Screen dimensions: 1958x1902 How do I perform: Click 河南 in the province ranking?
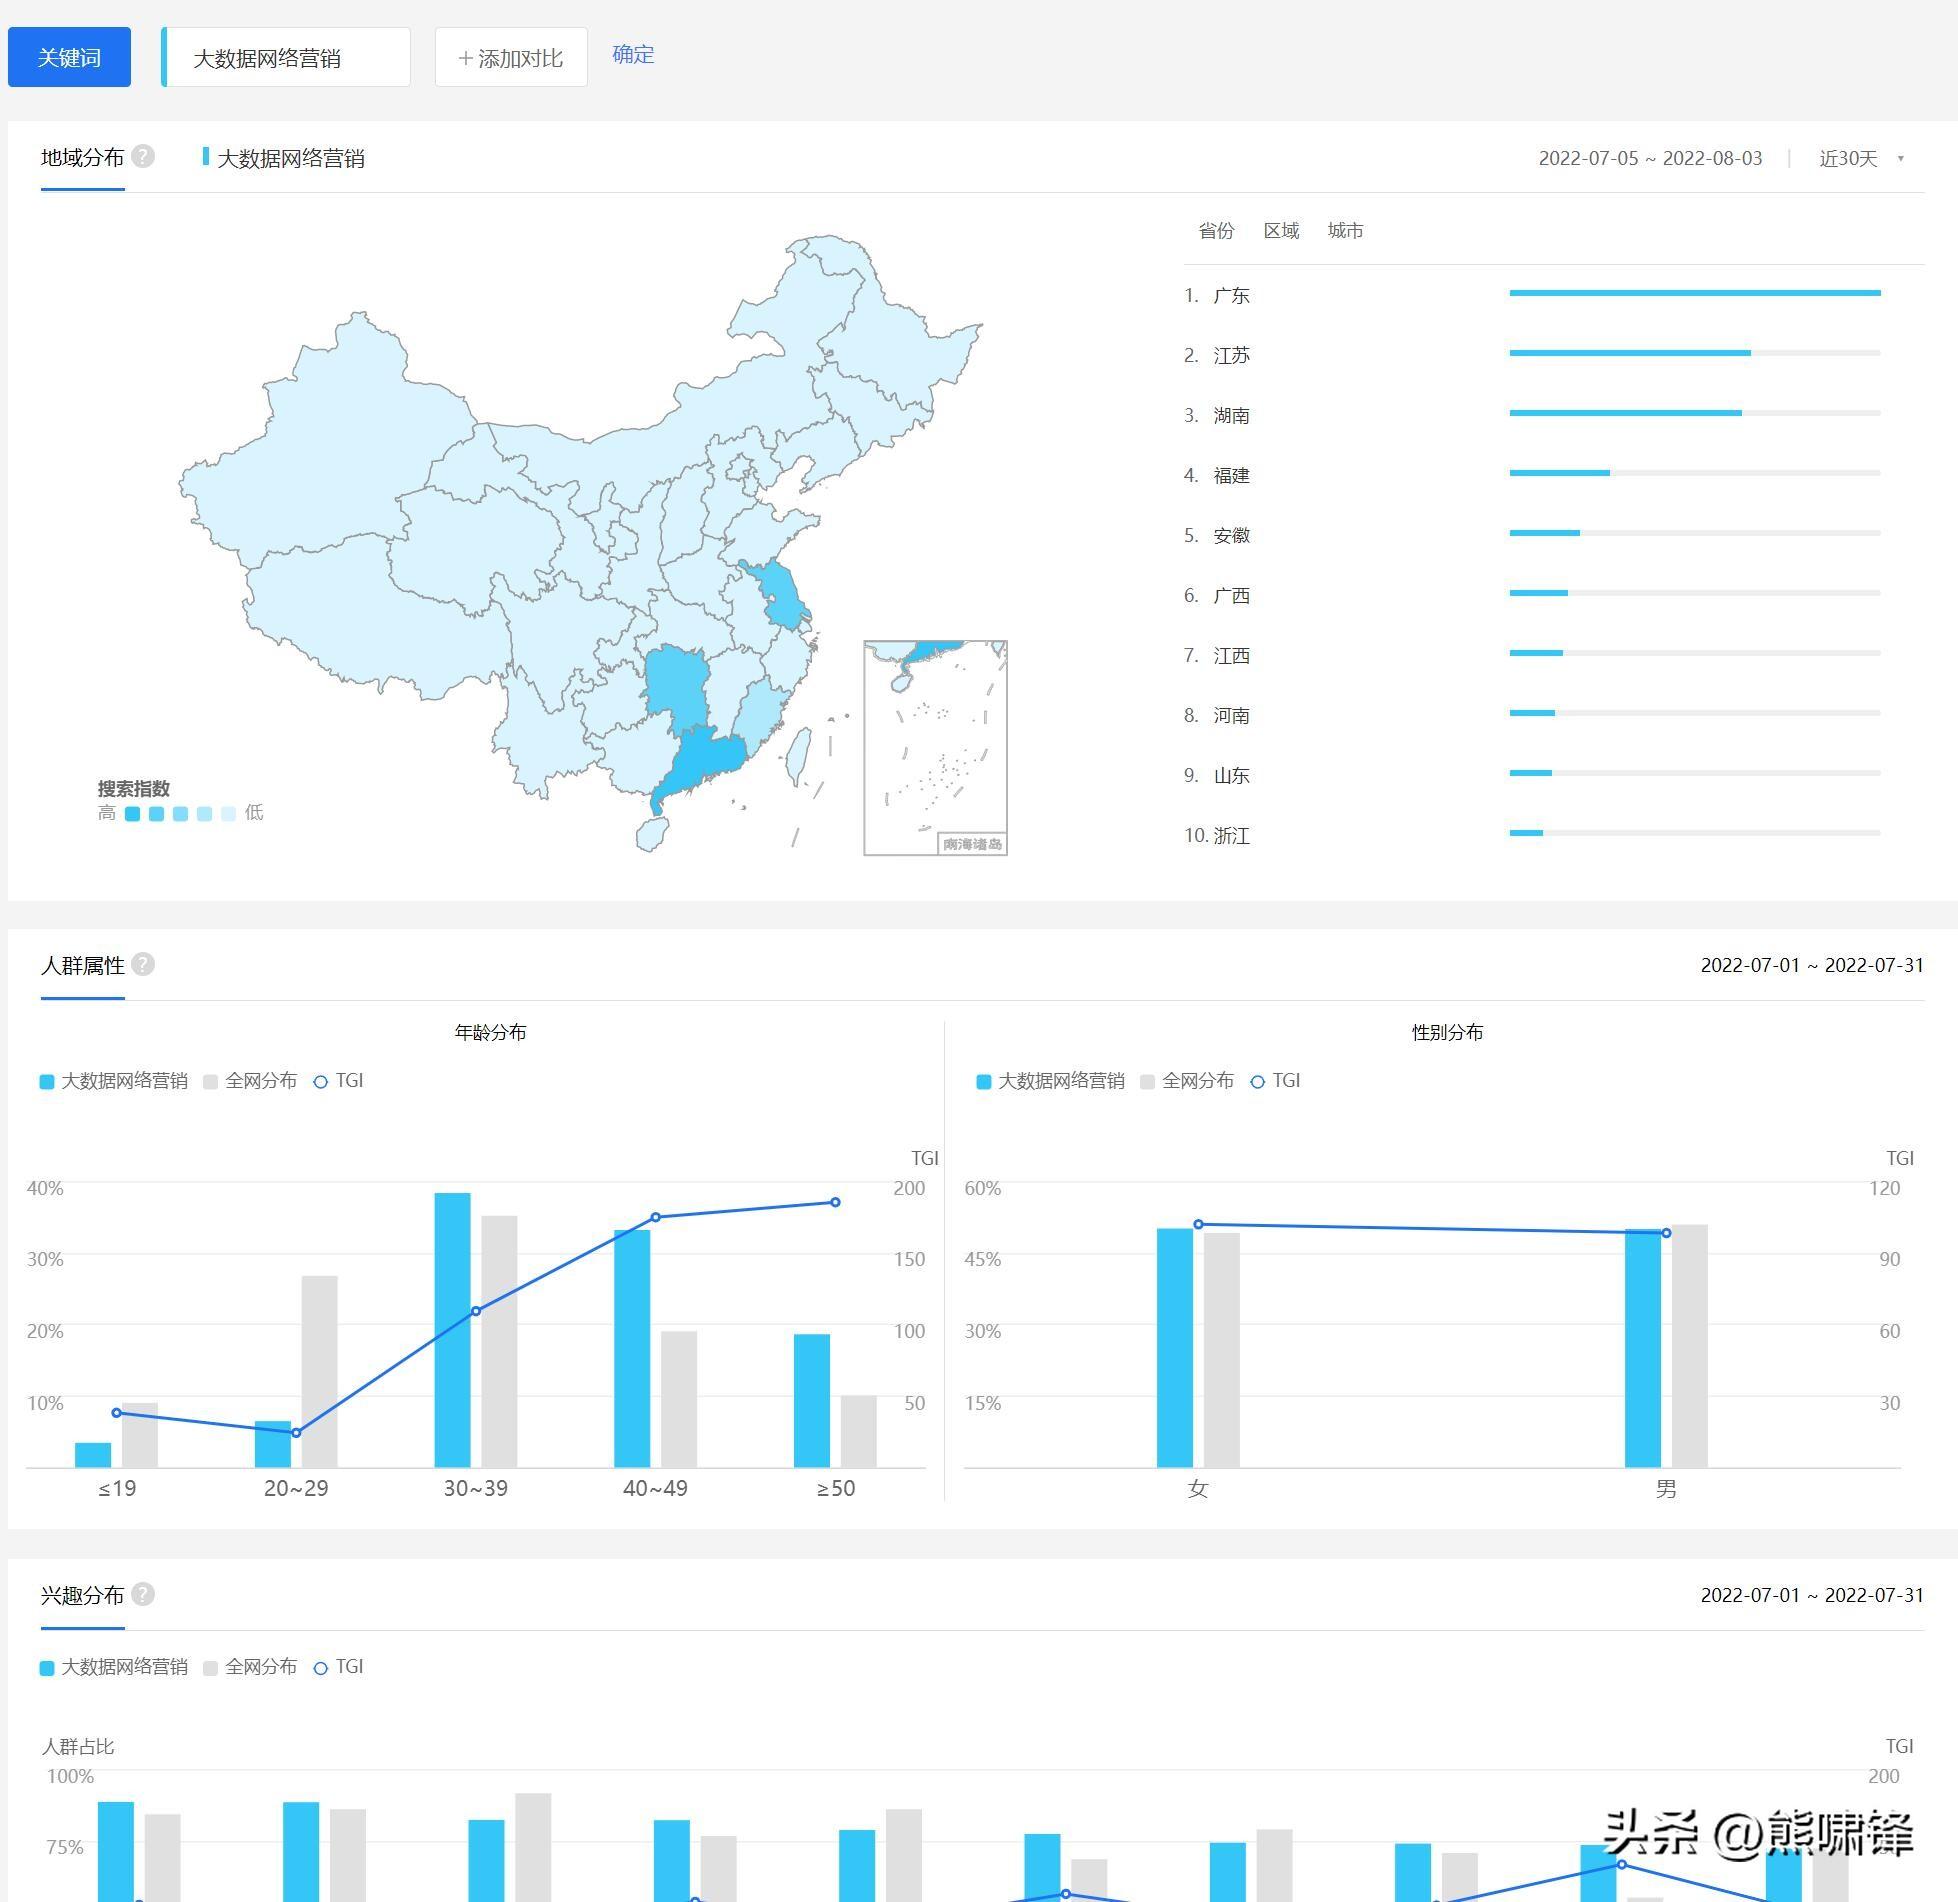point(1231,715)
